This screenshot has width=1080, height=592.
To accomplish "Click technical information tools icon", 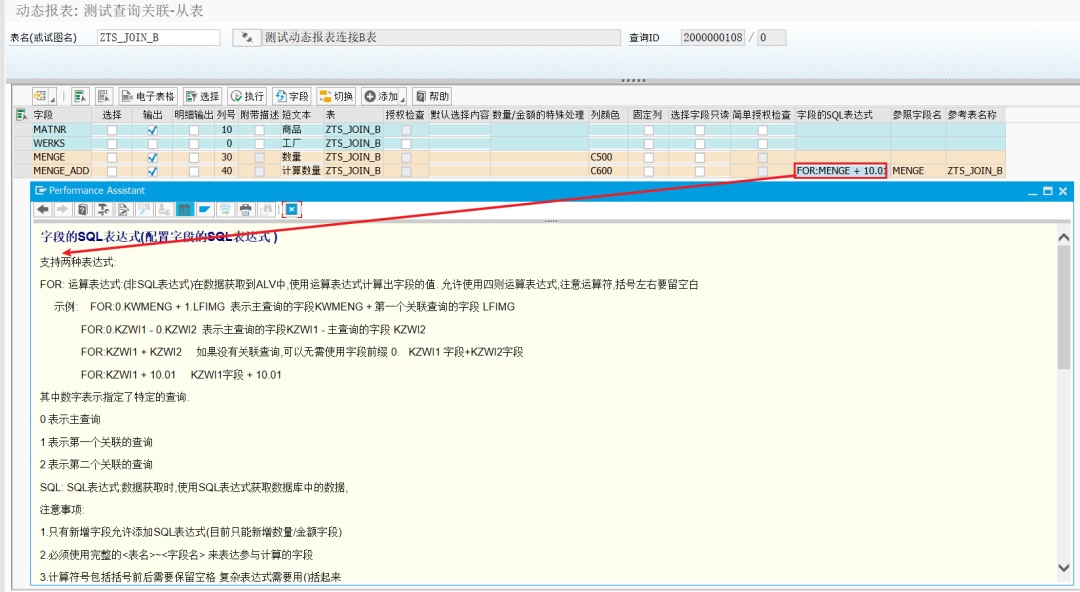I will click(x=103, y=210).
